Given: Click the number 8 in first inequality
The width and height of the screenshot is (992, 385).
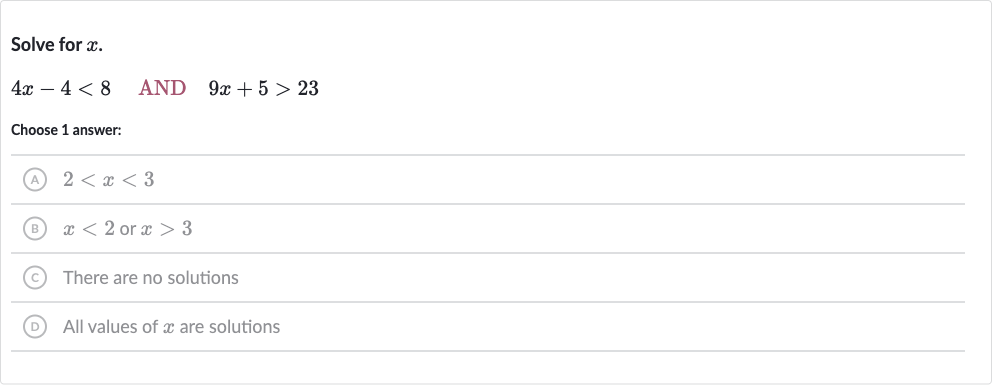Looking at the screenshot, I should 105,89.
